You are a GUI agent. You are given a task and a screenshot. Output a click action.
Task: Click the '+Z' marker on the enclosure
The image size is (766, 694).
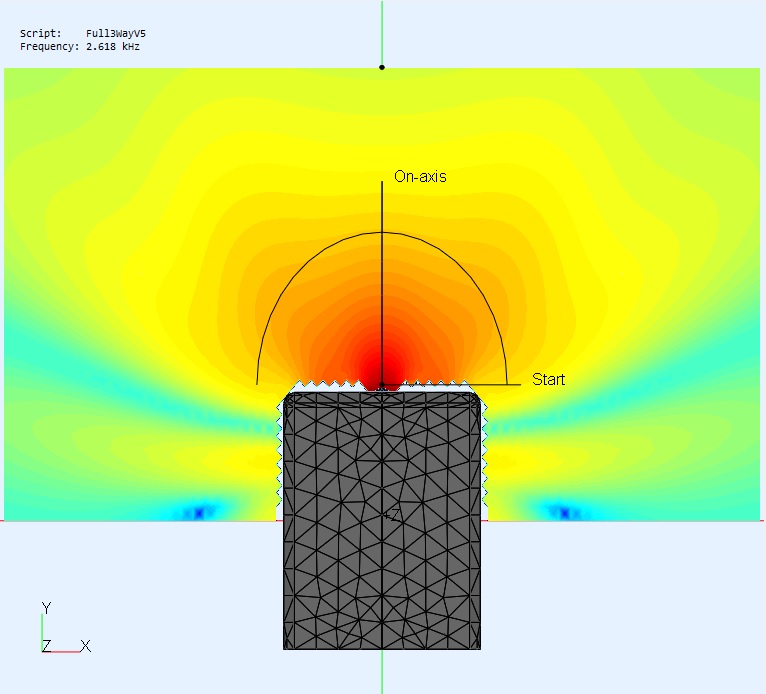point(391,515)
